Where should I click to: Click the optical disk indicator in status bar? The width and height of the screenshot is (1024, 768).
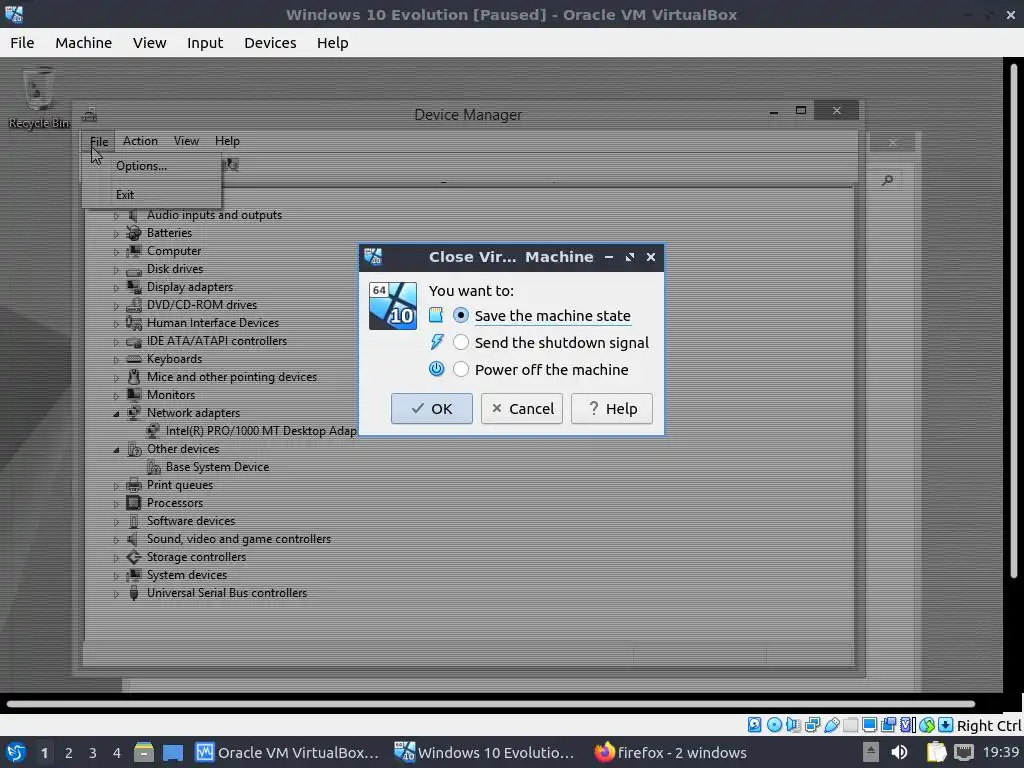pos(774,725)
